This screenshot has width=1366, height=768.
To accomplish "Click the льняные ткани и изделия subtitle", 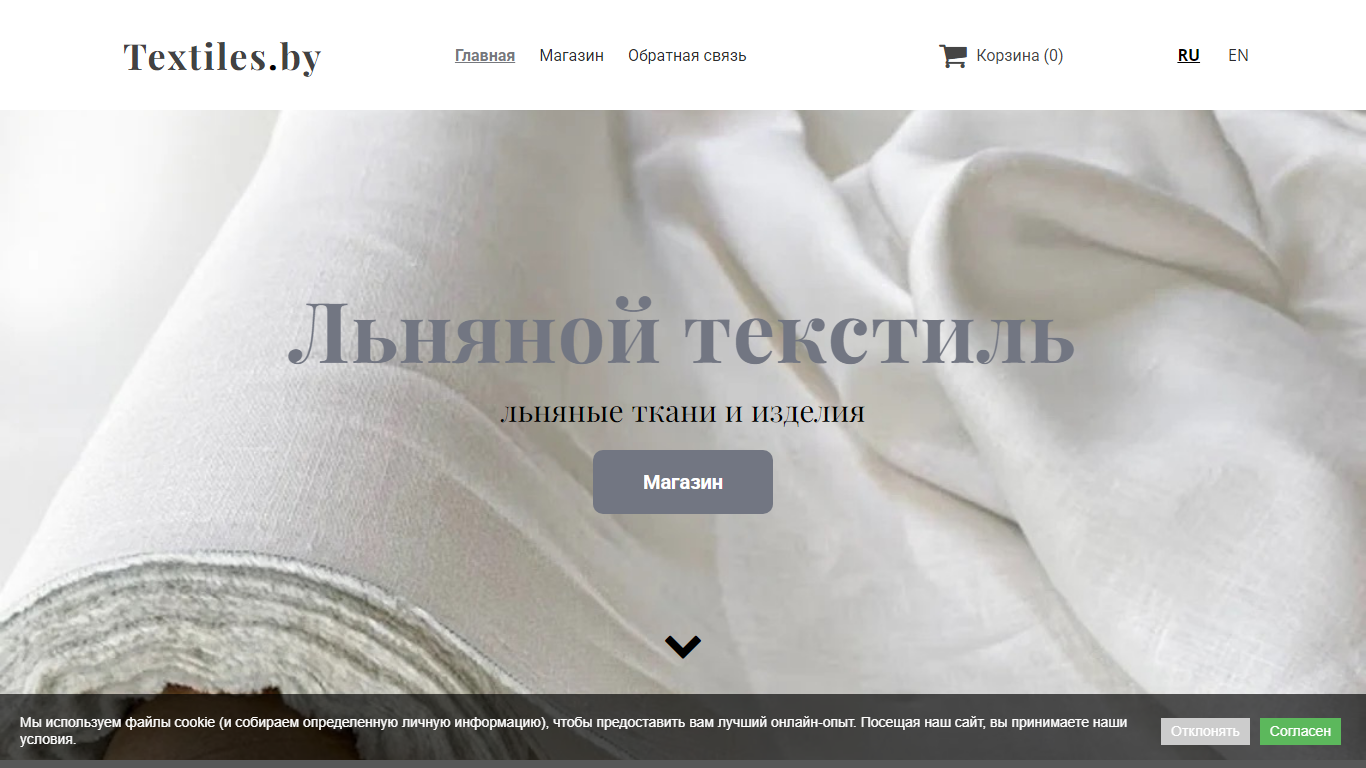I will pos(683,412).
